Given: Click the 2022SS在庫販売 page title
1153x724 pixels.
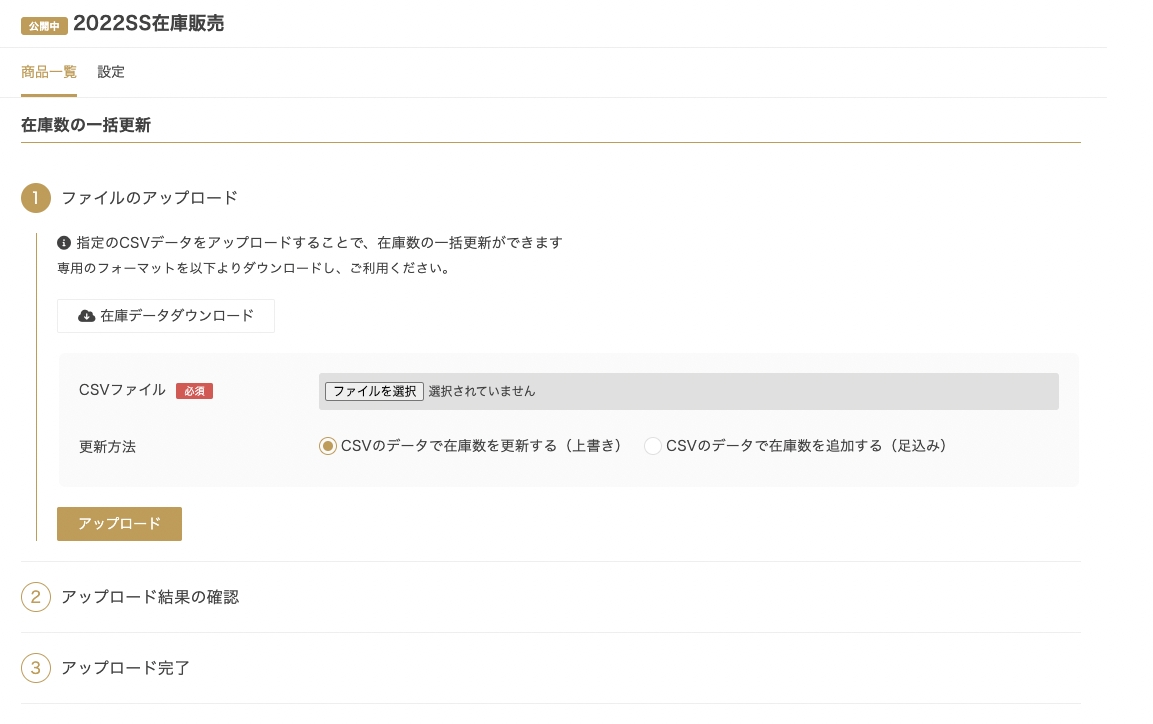Looking at the screenshot, I should 148,24.
